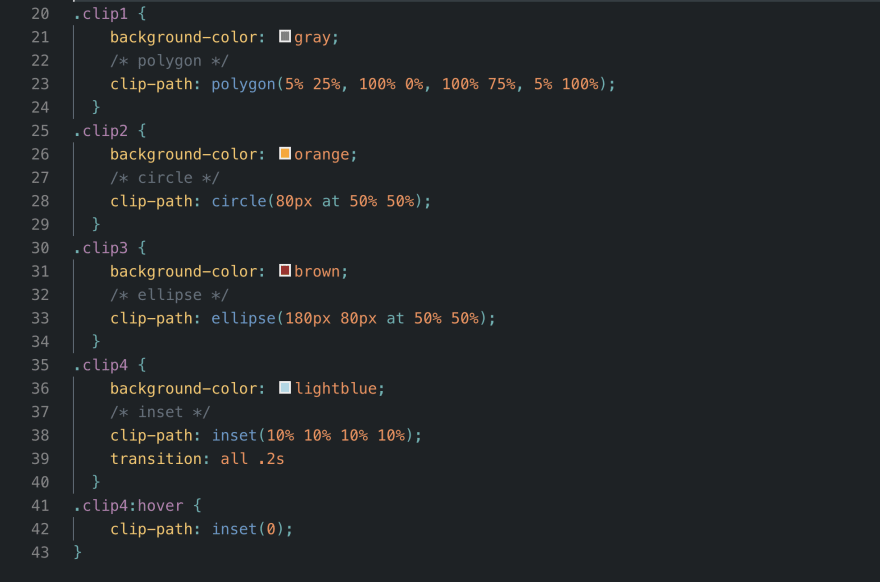Click the circle function name

coord(239,201)
